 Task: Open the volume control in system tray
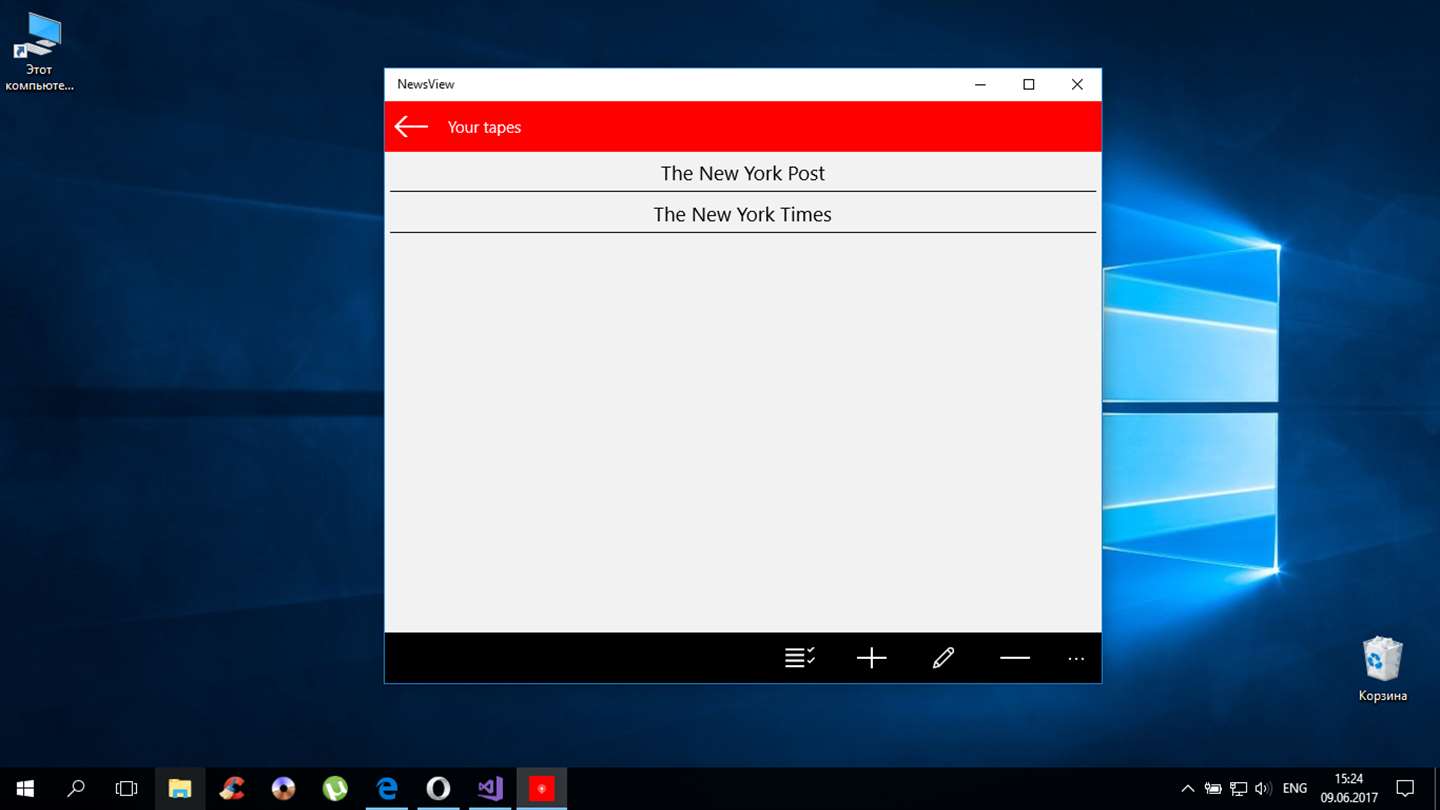[x=1263, y=788]
